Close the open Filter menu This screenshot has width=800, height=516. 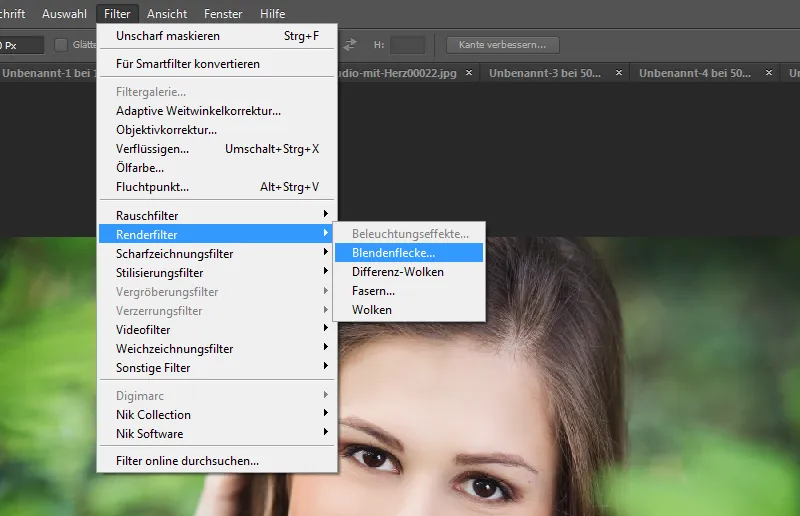click(x=117, y=14)
